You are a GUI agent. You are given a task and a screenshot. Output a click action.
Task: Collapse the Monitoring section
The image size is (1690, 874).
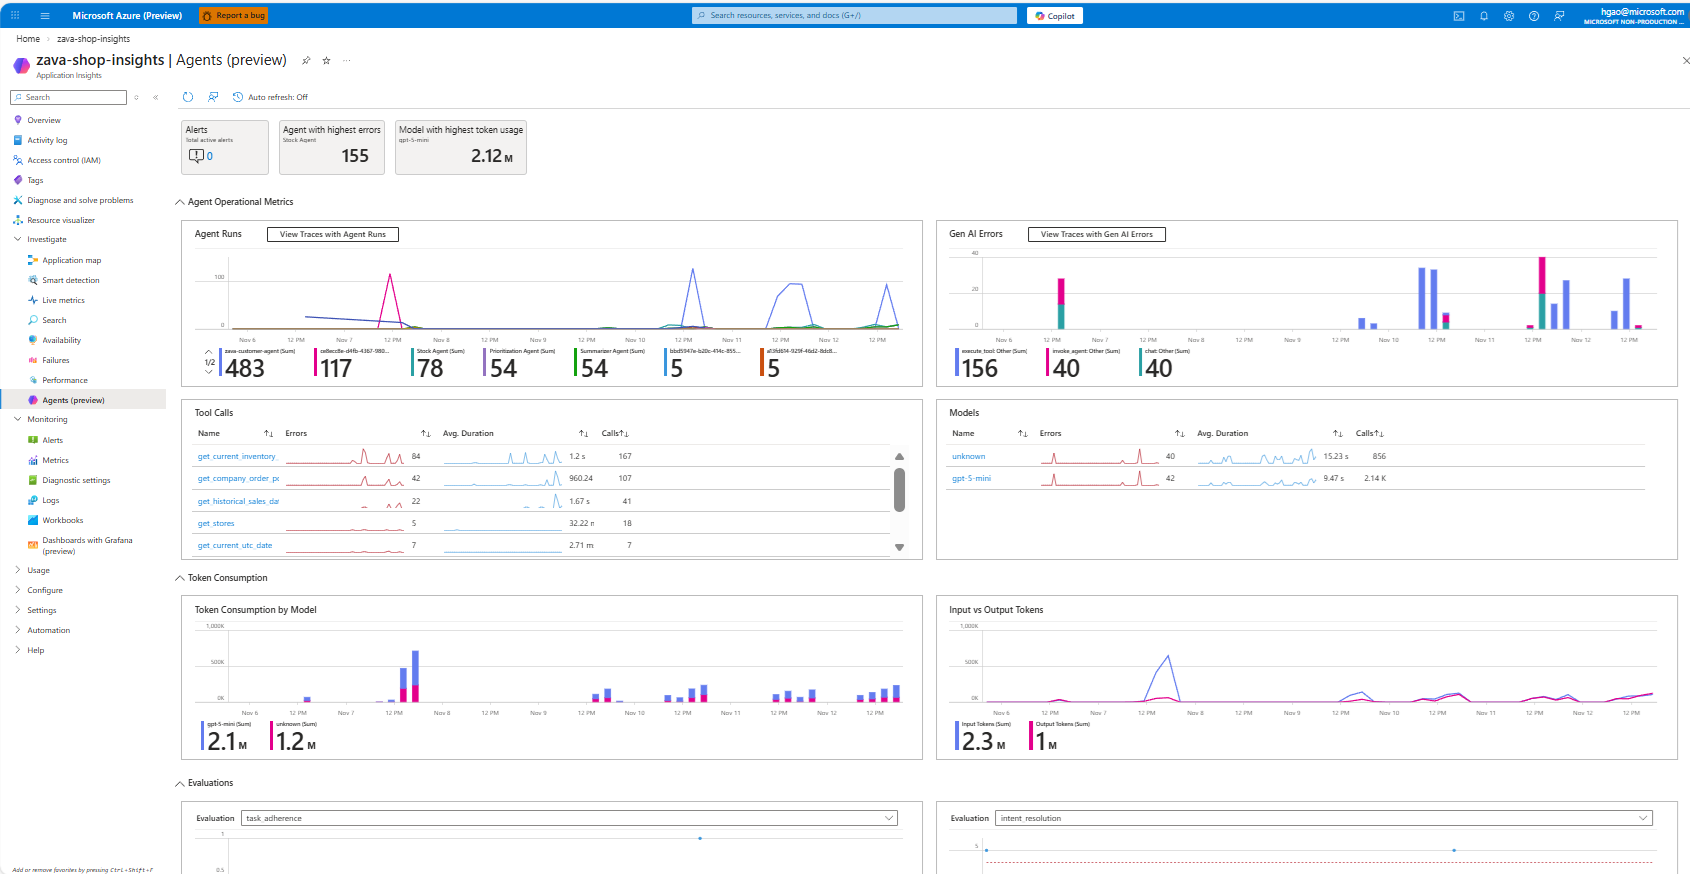tap(18, 419)
